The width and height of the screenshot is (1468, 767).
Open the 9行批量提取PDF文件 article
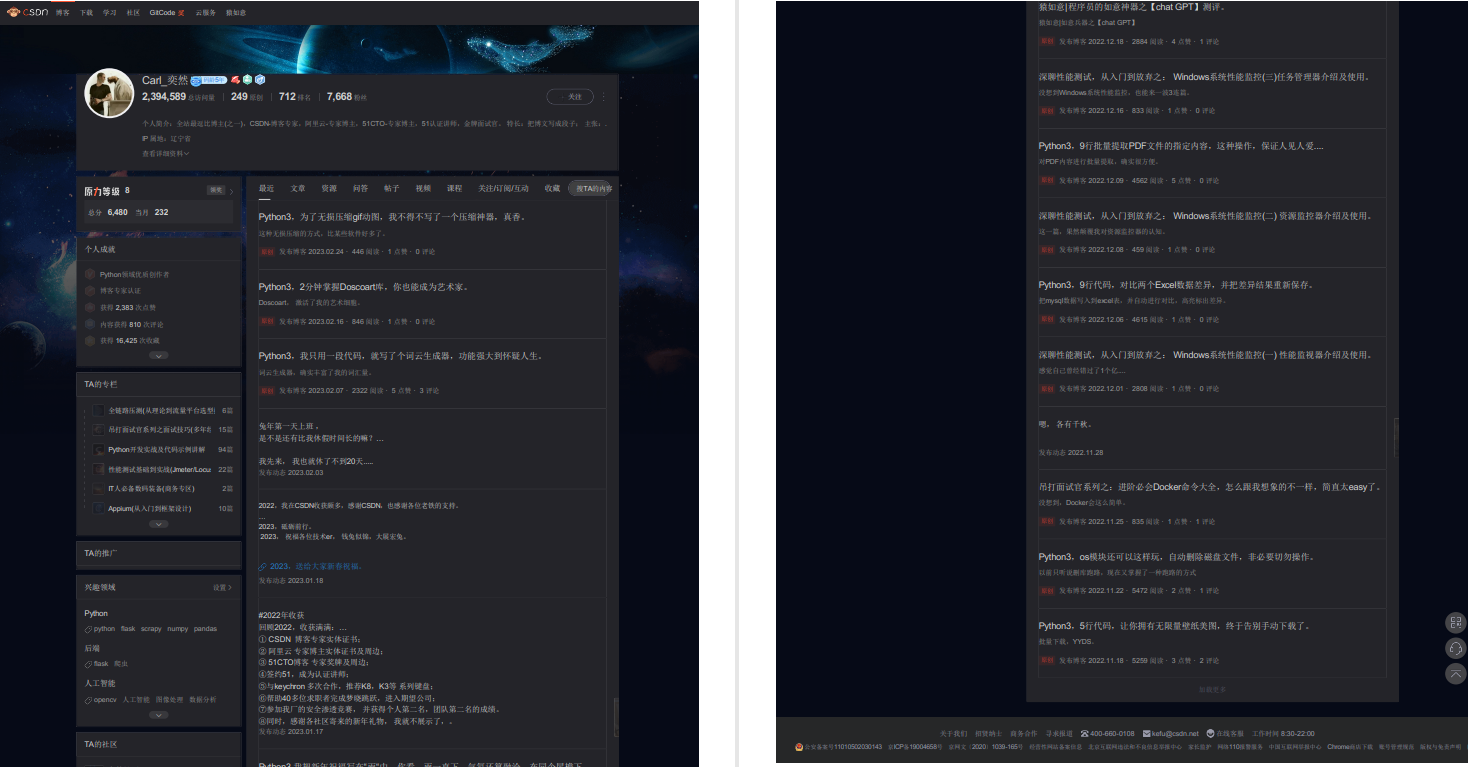click(1180, 146)
